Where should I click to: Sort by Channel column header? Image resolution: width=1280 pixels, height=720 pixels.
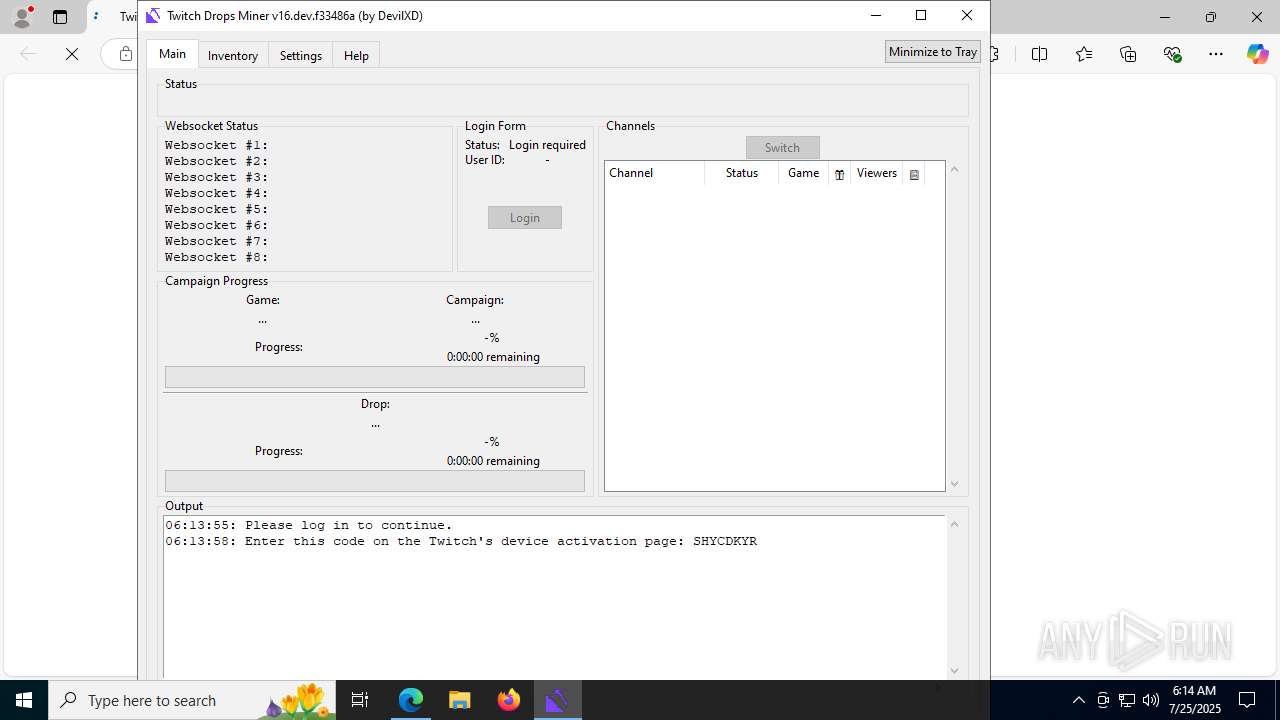[x=654, y=174]
